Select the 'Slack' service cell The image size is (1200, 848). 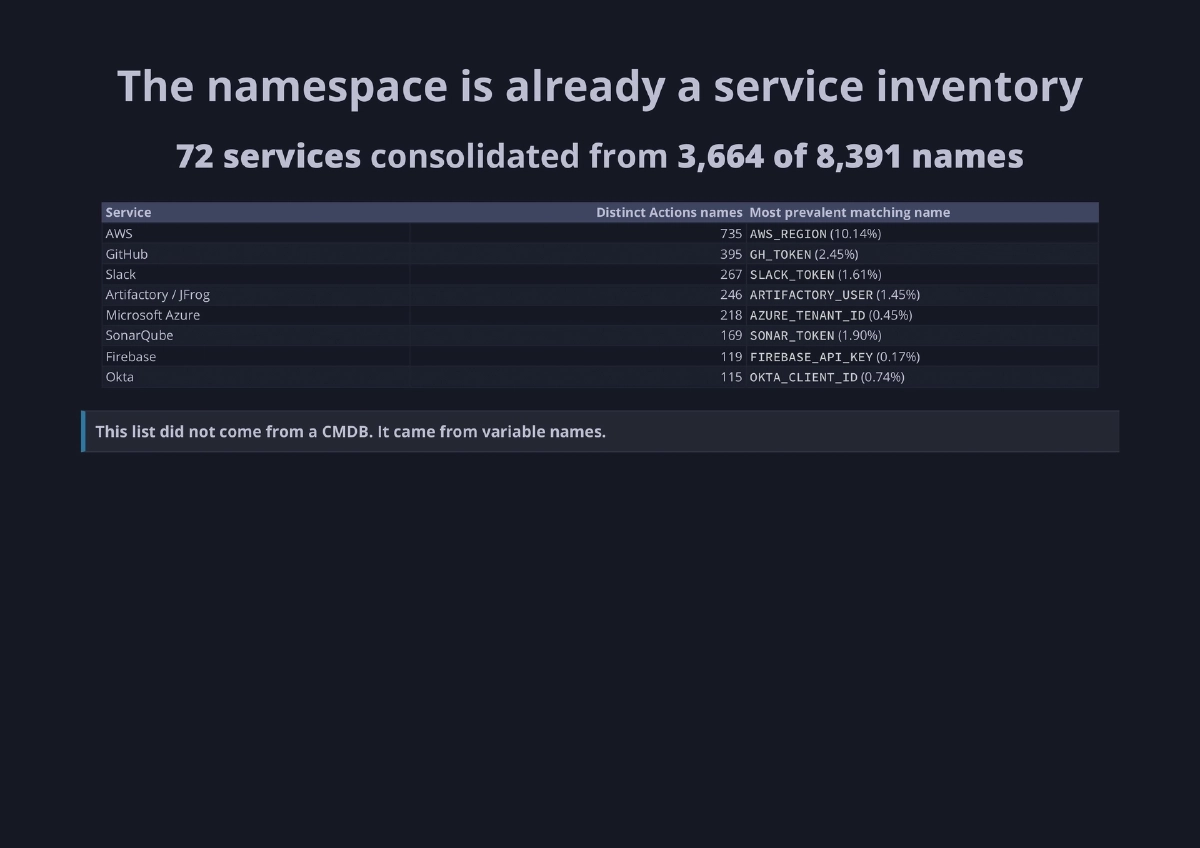pyautogui.click(x=256, y=274)
